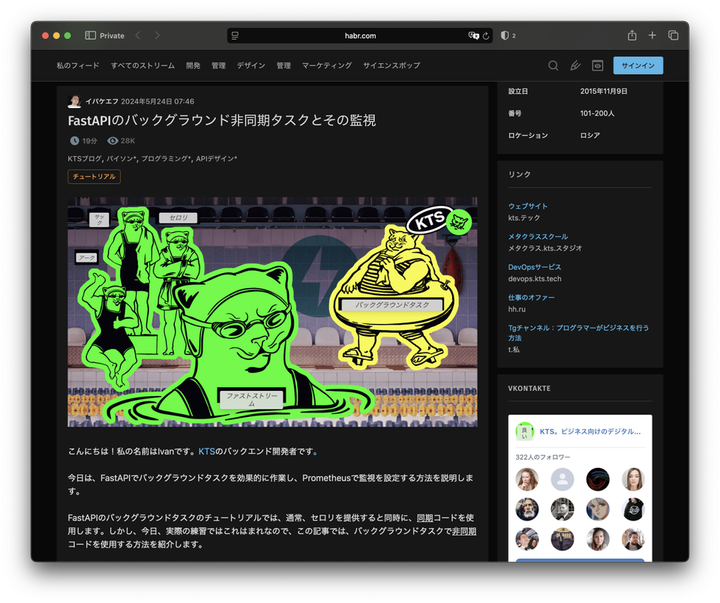
Task: Open a new tab with plus icon
Action: [x=652, y=35]
